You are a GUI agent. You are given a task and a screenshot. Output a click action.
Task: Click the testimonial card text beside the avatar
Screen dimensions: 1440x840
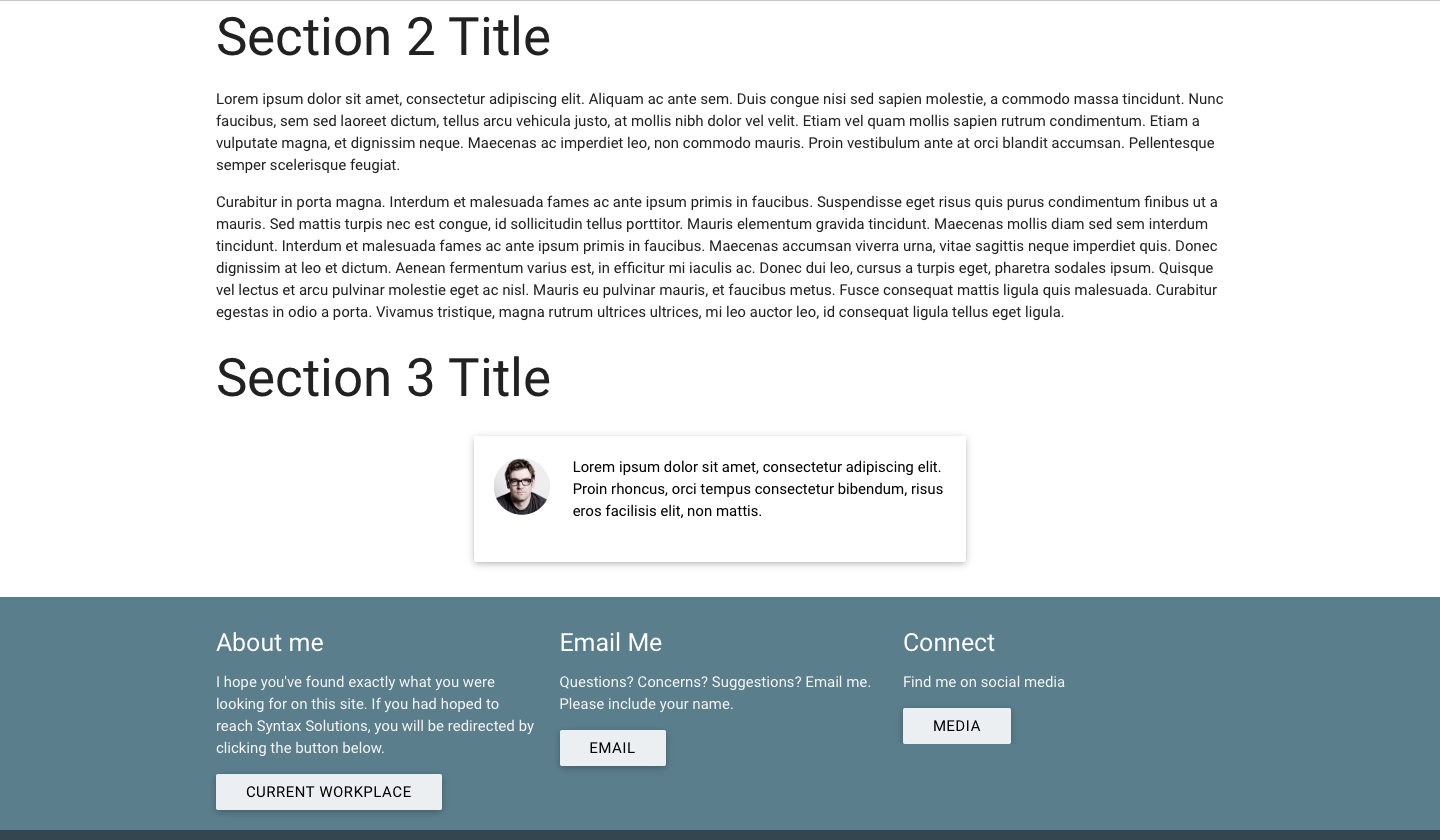click(758, 489)
